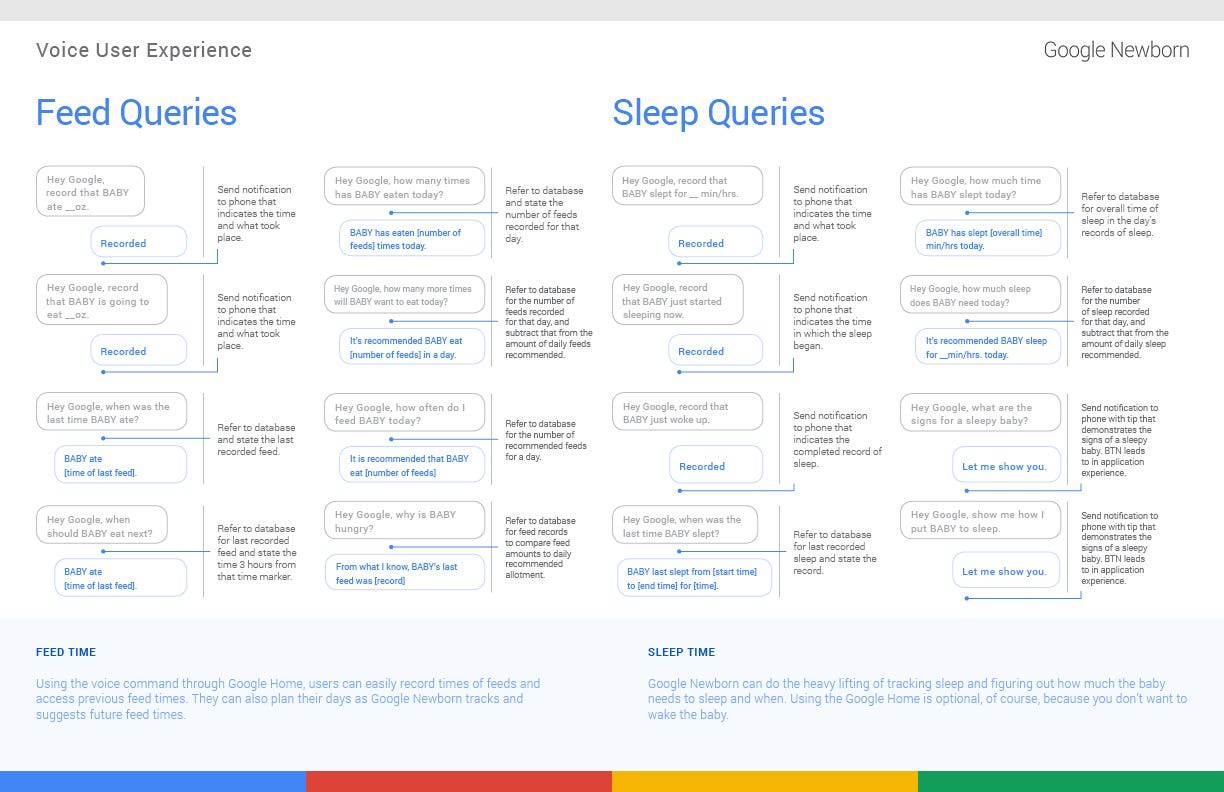Image resolution: width=1224 pixels, height=792 pixels.
Task: Click paragraph starting "Google Newborn can do the heavy lifting"
Action: click(x=917, y=699)
